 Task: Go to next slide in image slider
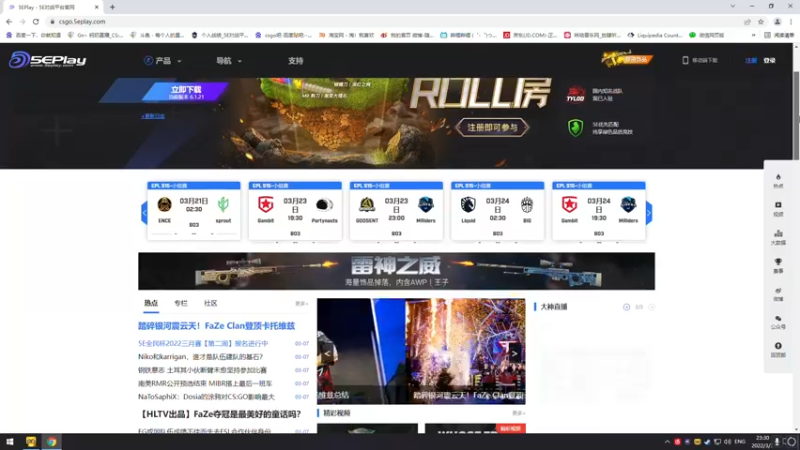click(x=514, y=353)
